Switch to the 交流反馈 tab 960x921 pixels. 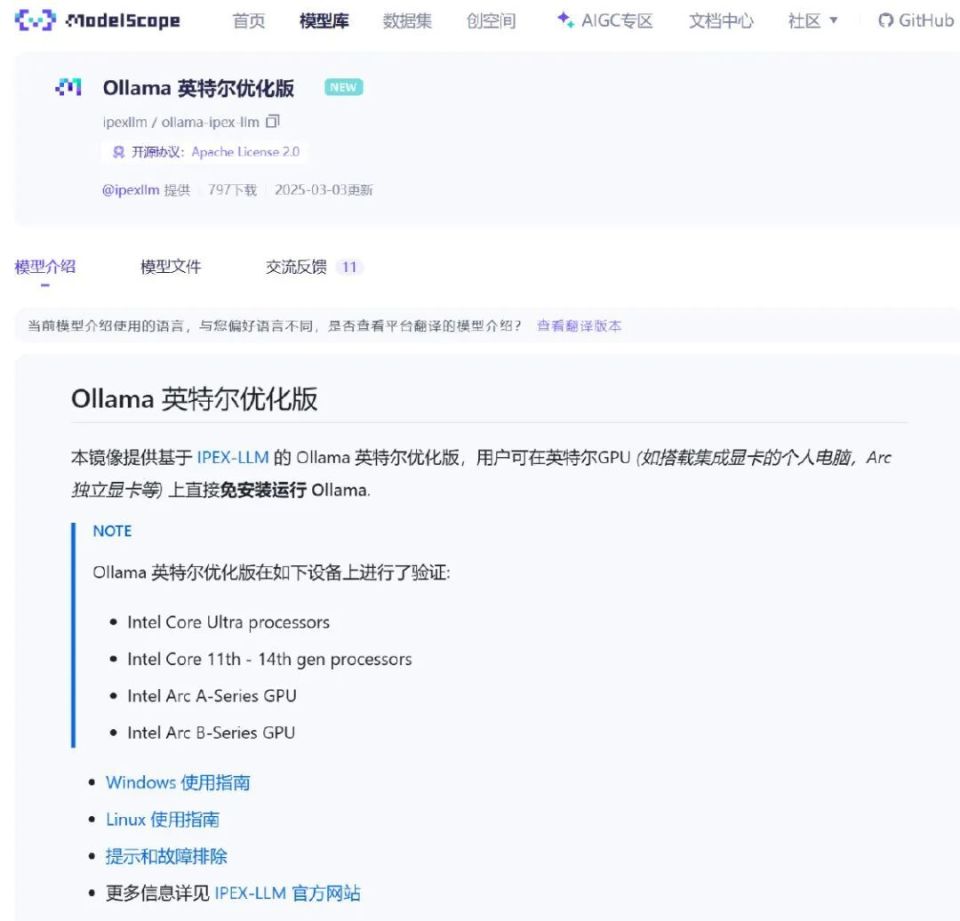point(296,266)
